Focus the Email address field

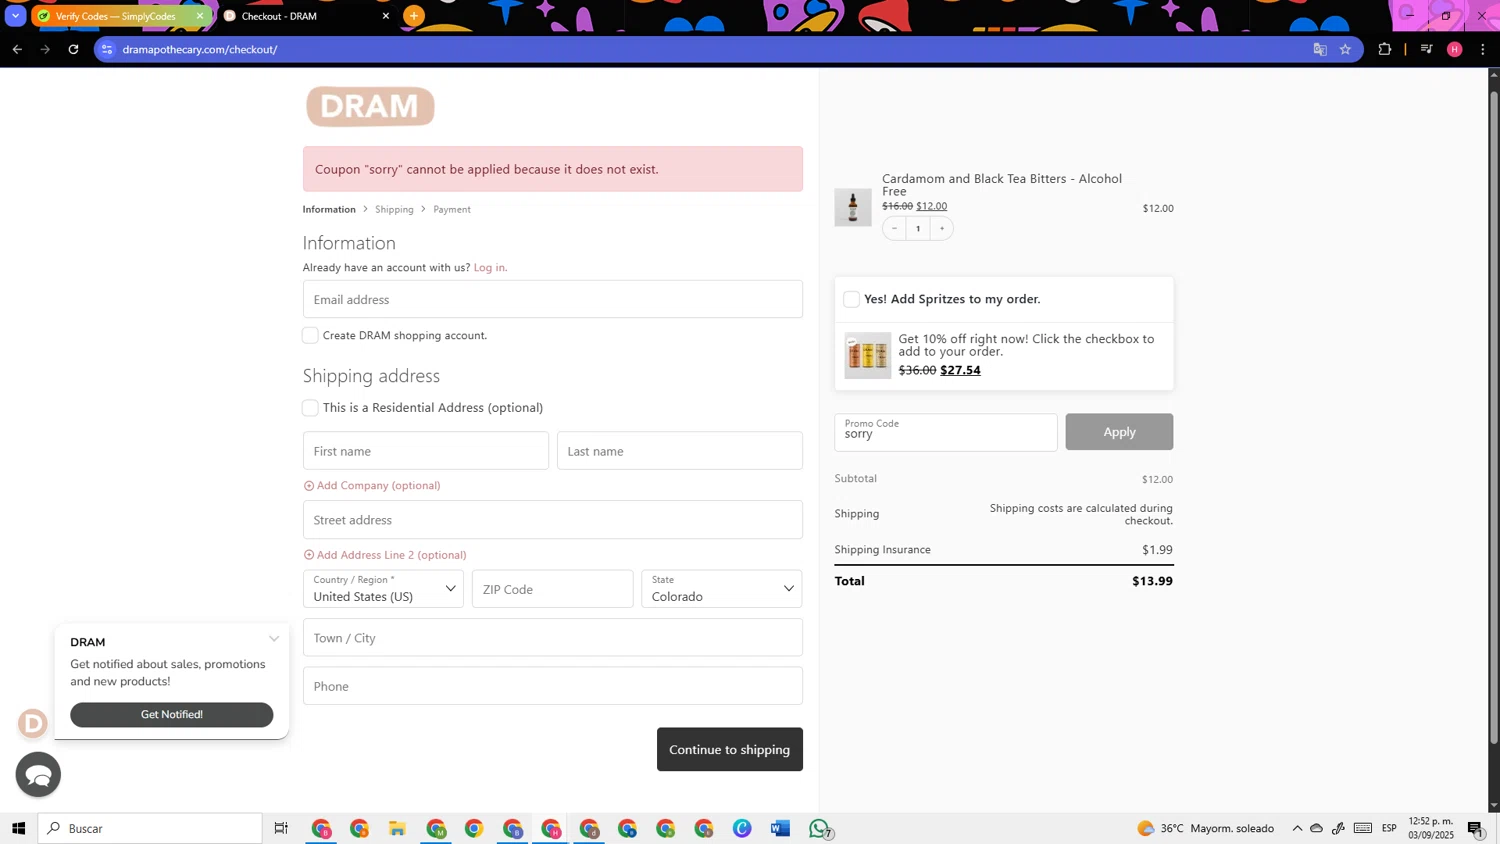point(553,299)
